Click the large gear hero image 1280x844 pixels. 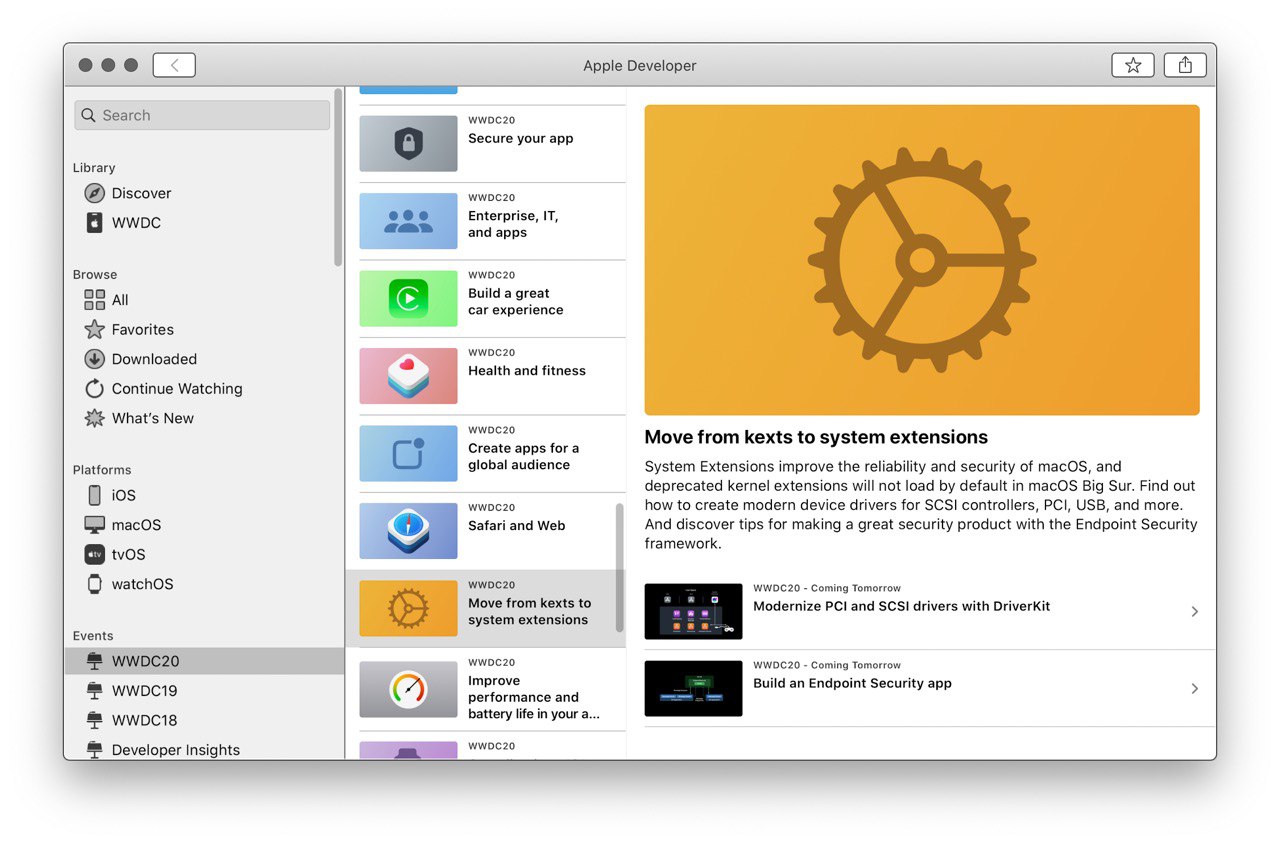(922, 260)
